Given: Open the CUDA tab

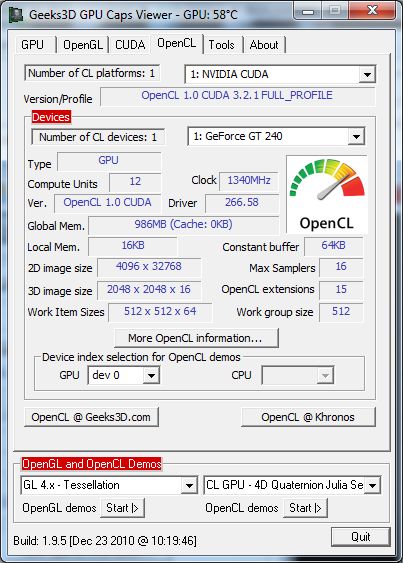Looking at the screenshot, I should pyautogui.click(x=130, y=45).
